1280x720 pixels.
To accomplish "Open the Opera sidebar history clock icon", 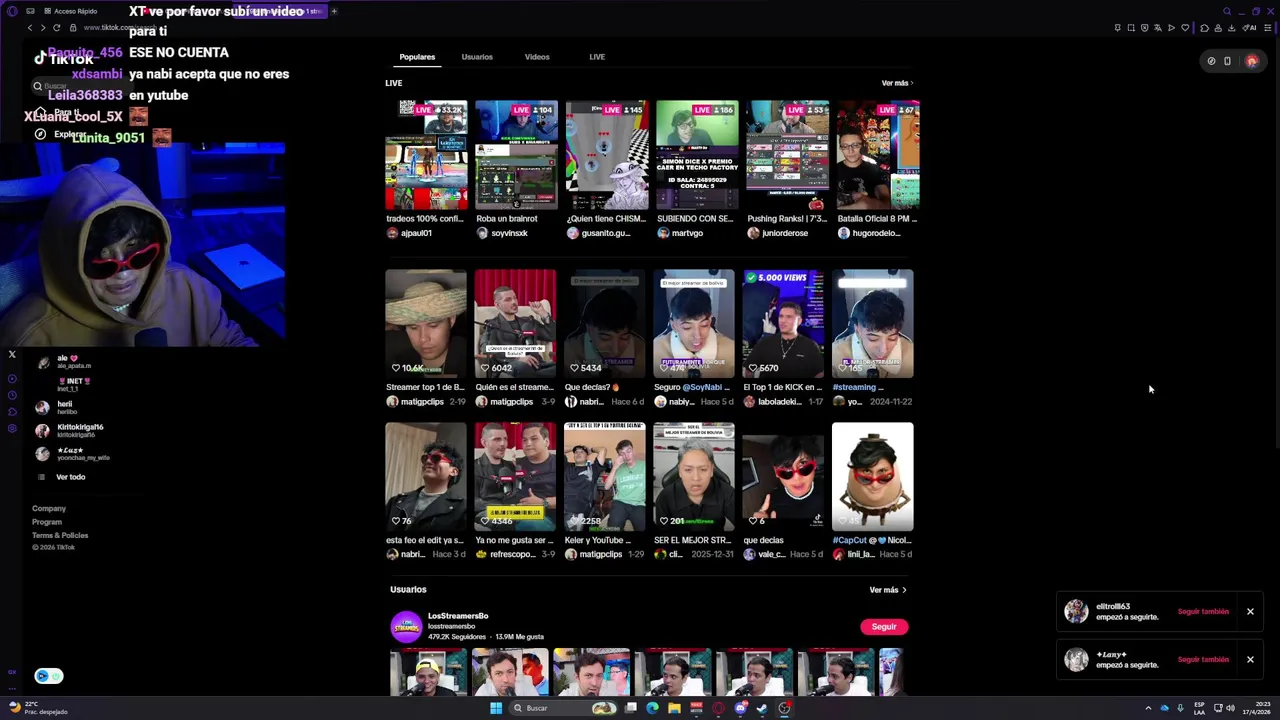I will click(x=12, y=395).
